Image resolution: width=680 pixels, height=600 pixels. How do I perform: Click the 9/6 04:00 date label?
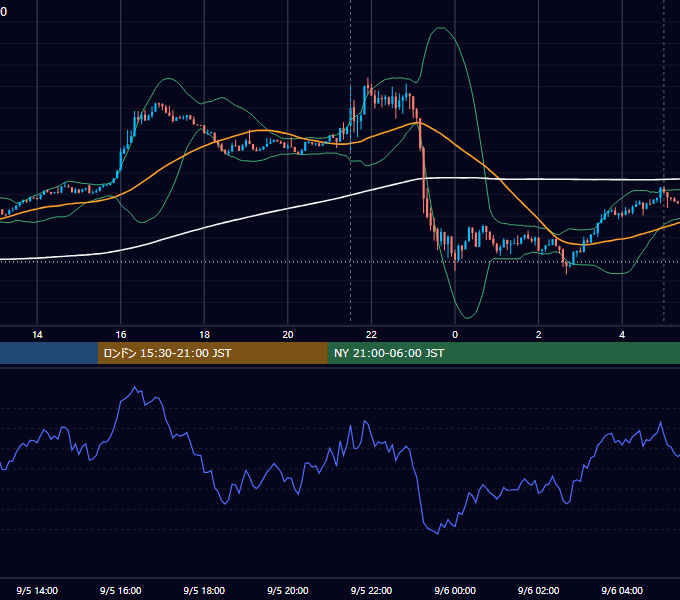622,591
